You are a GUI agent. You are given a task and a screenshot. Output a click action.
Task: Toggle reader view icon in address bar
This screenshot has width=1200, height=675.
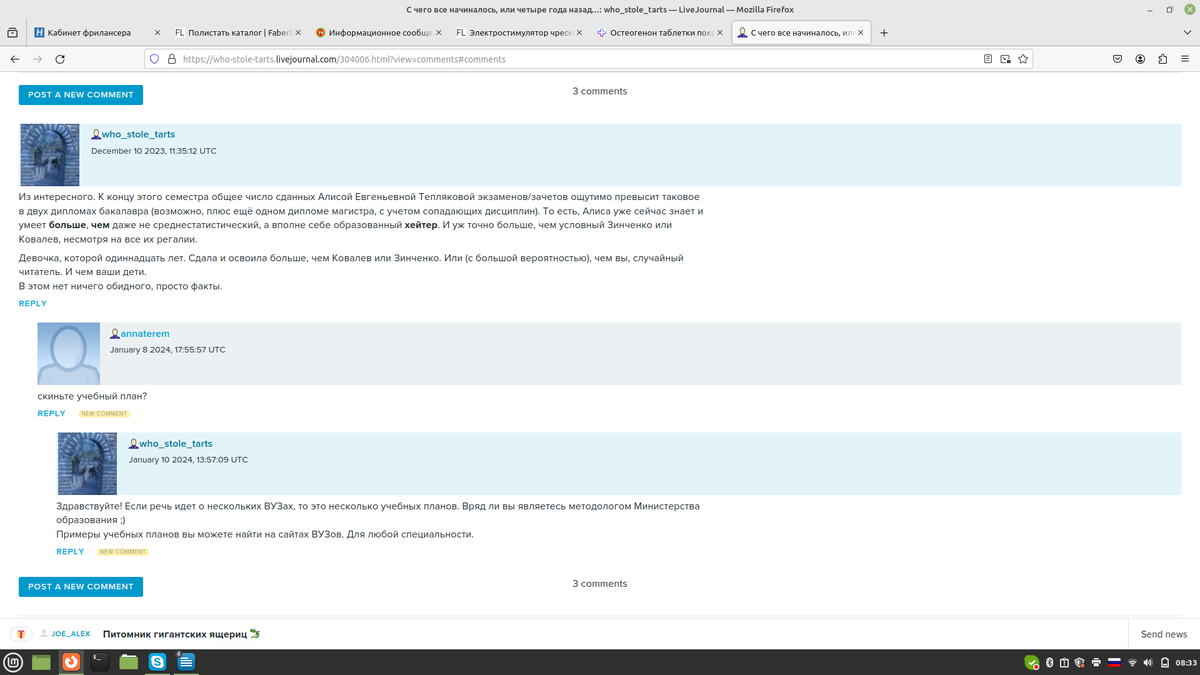click(x=988, y=59)
